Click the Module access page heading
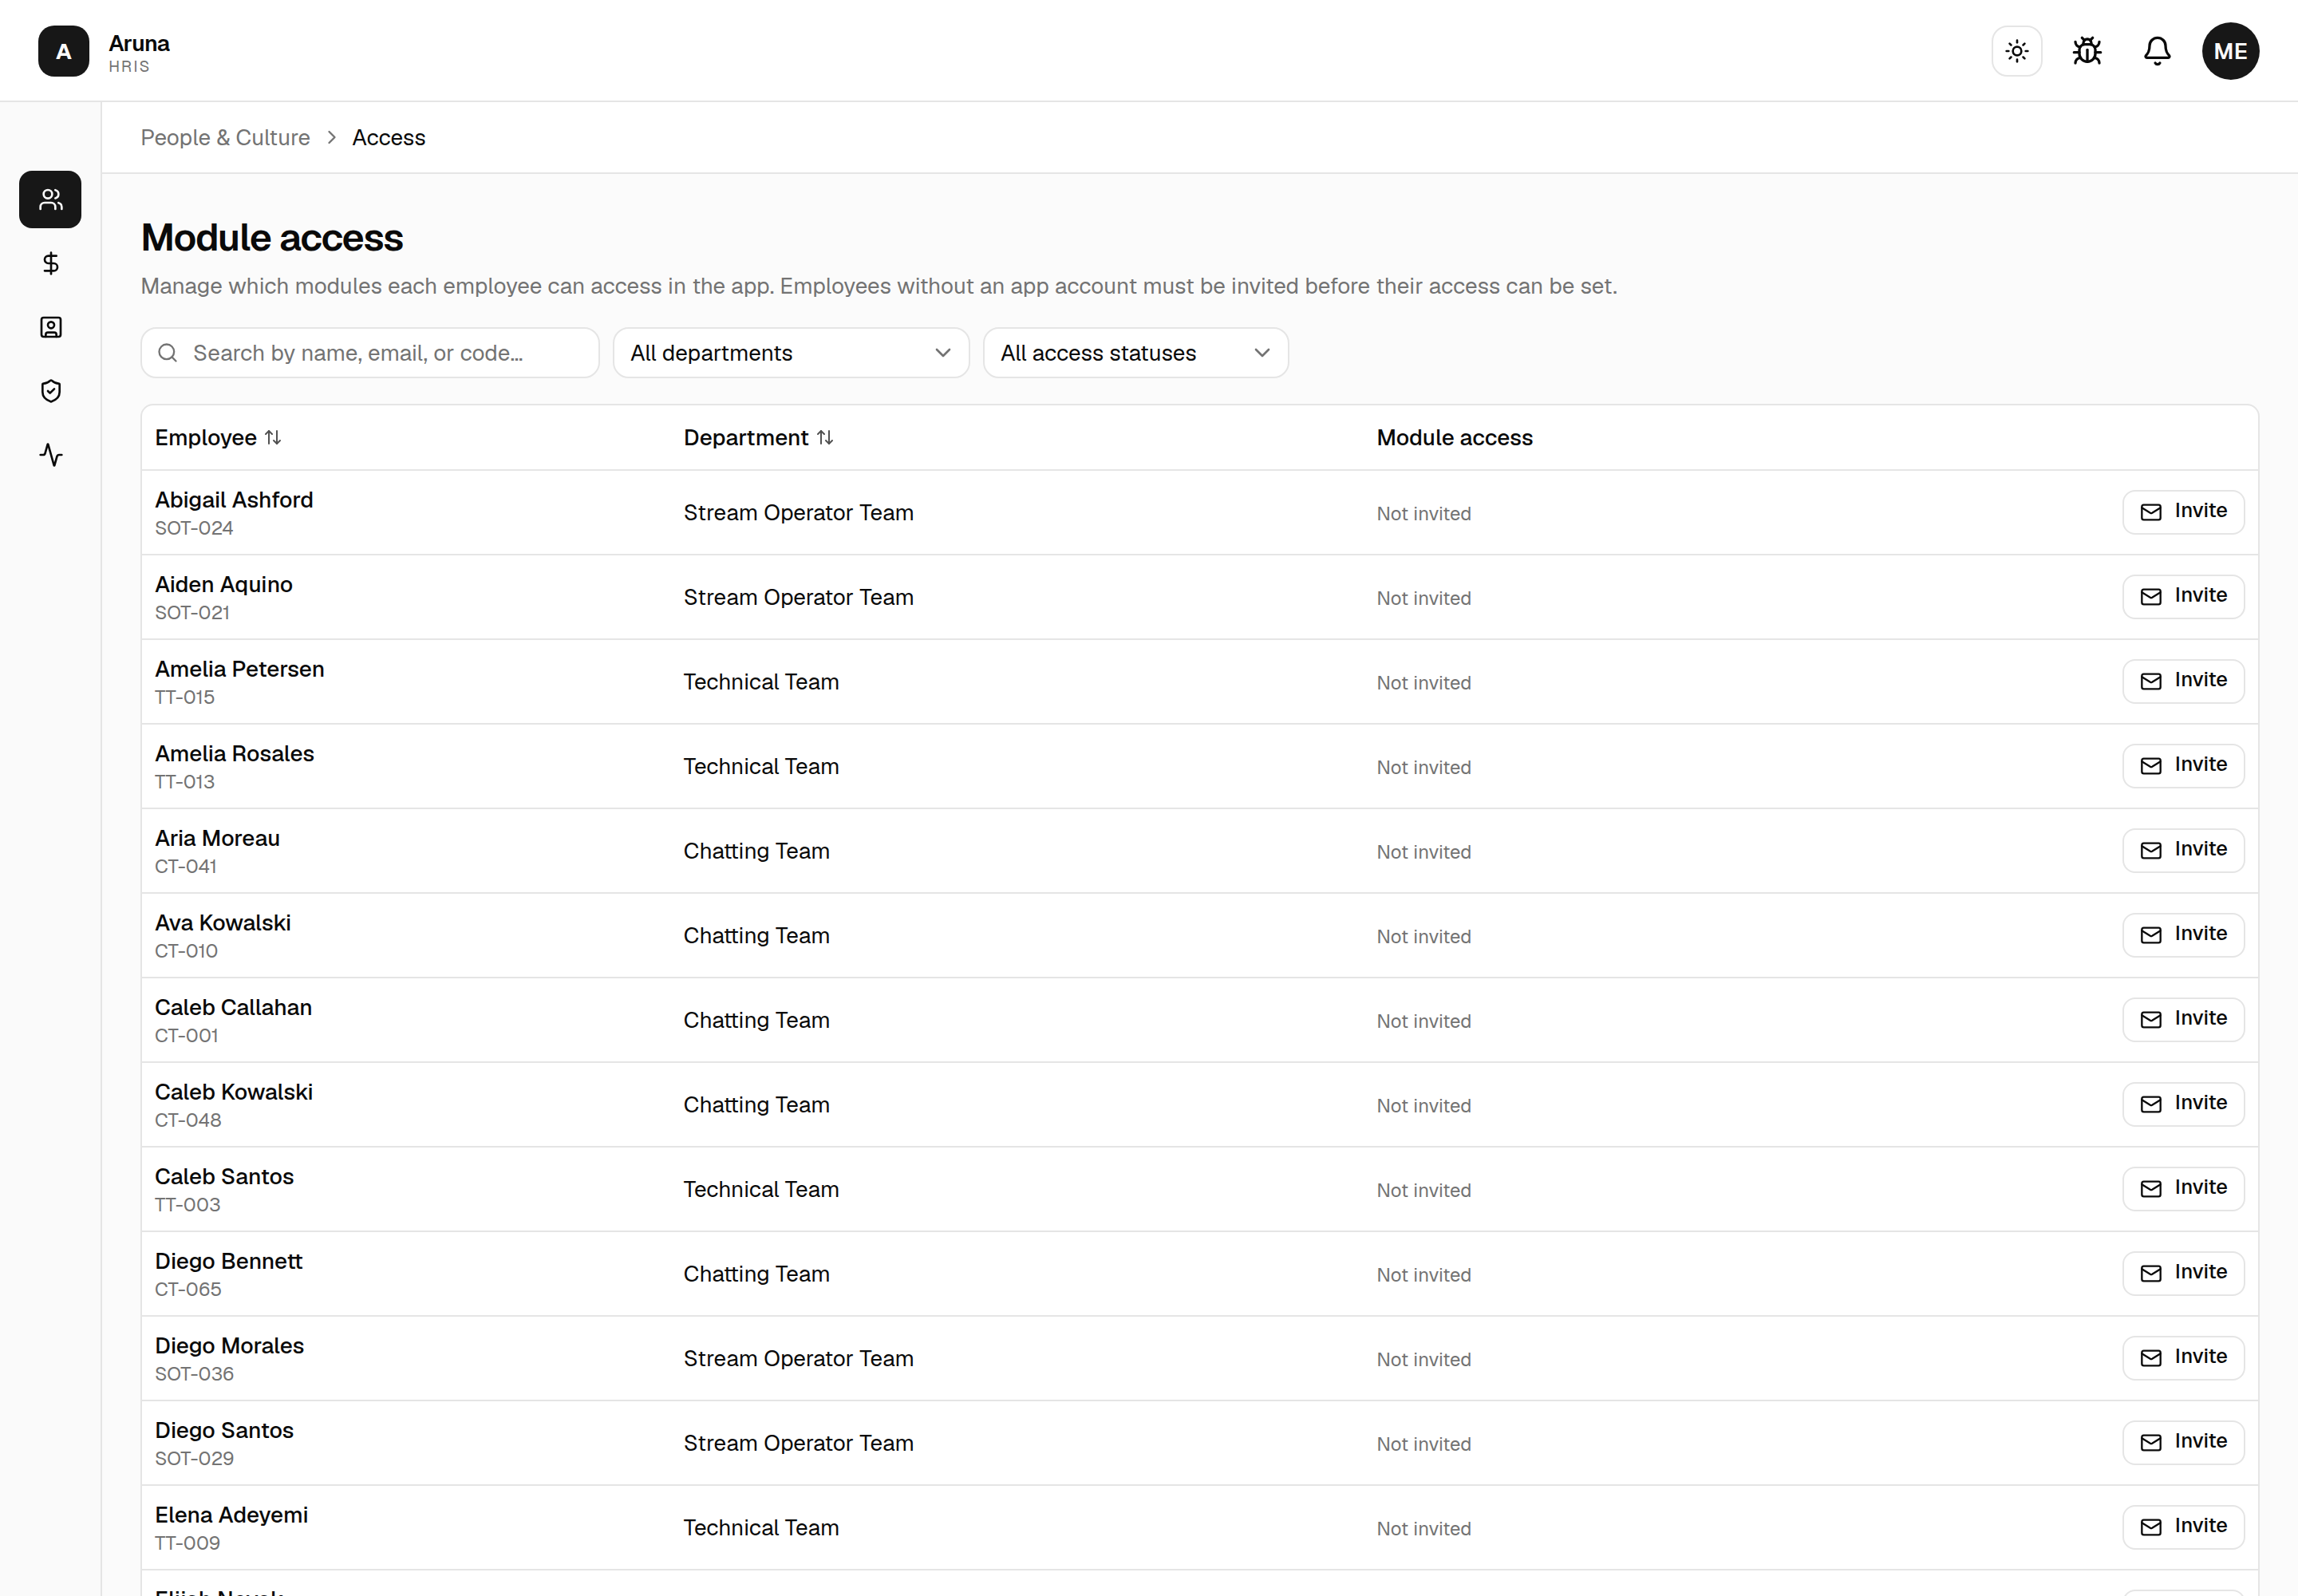The width and height of the screenshot is (2298, 1596). pos(272,238)
